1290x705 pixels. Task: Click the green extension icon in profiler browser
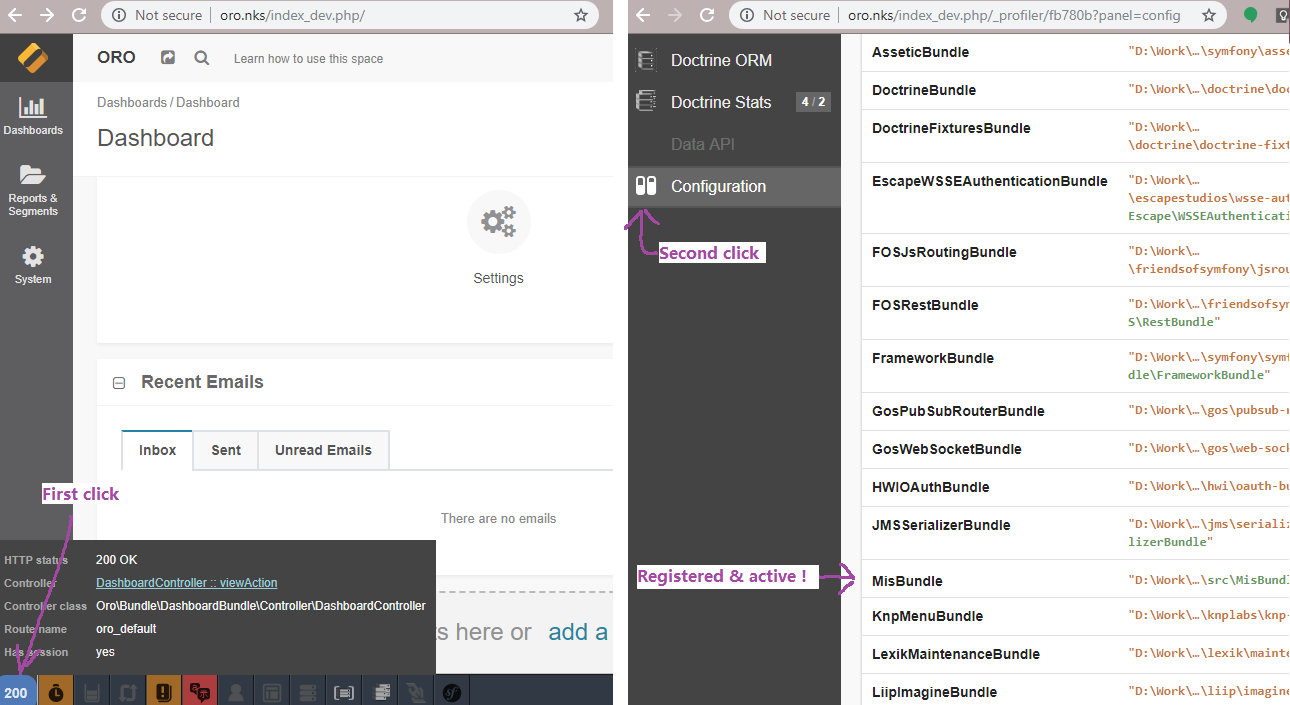coord(1251,15)
